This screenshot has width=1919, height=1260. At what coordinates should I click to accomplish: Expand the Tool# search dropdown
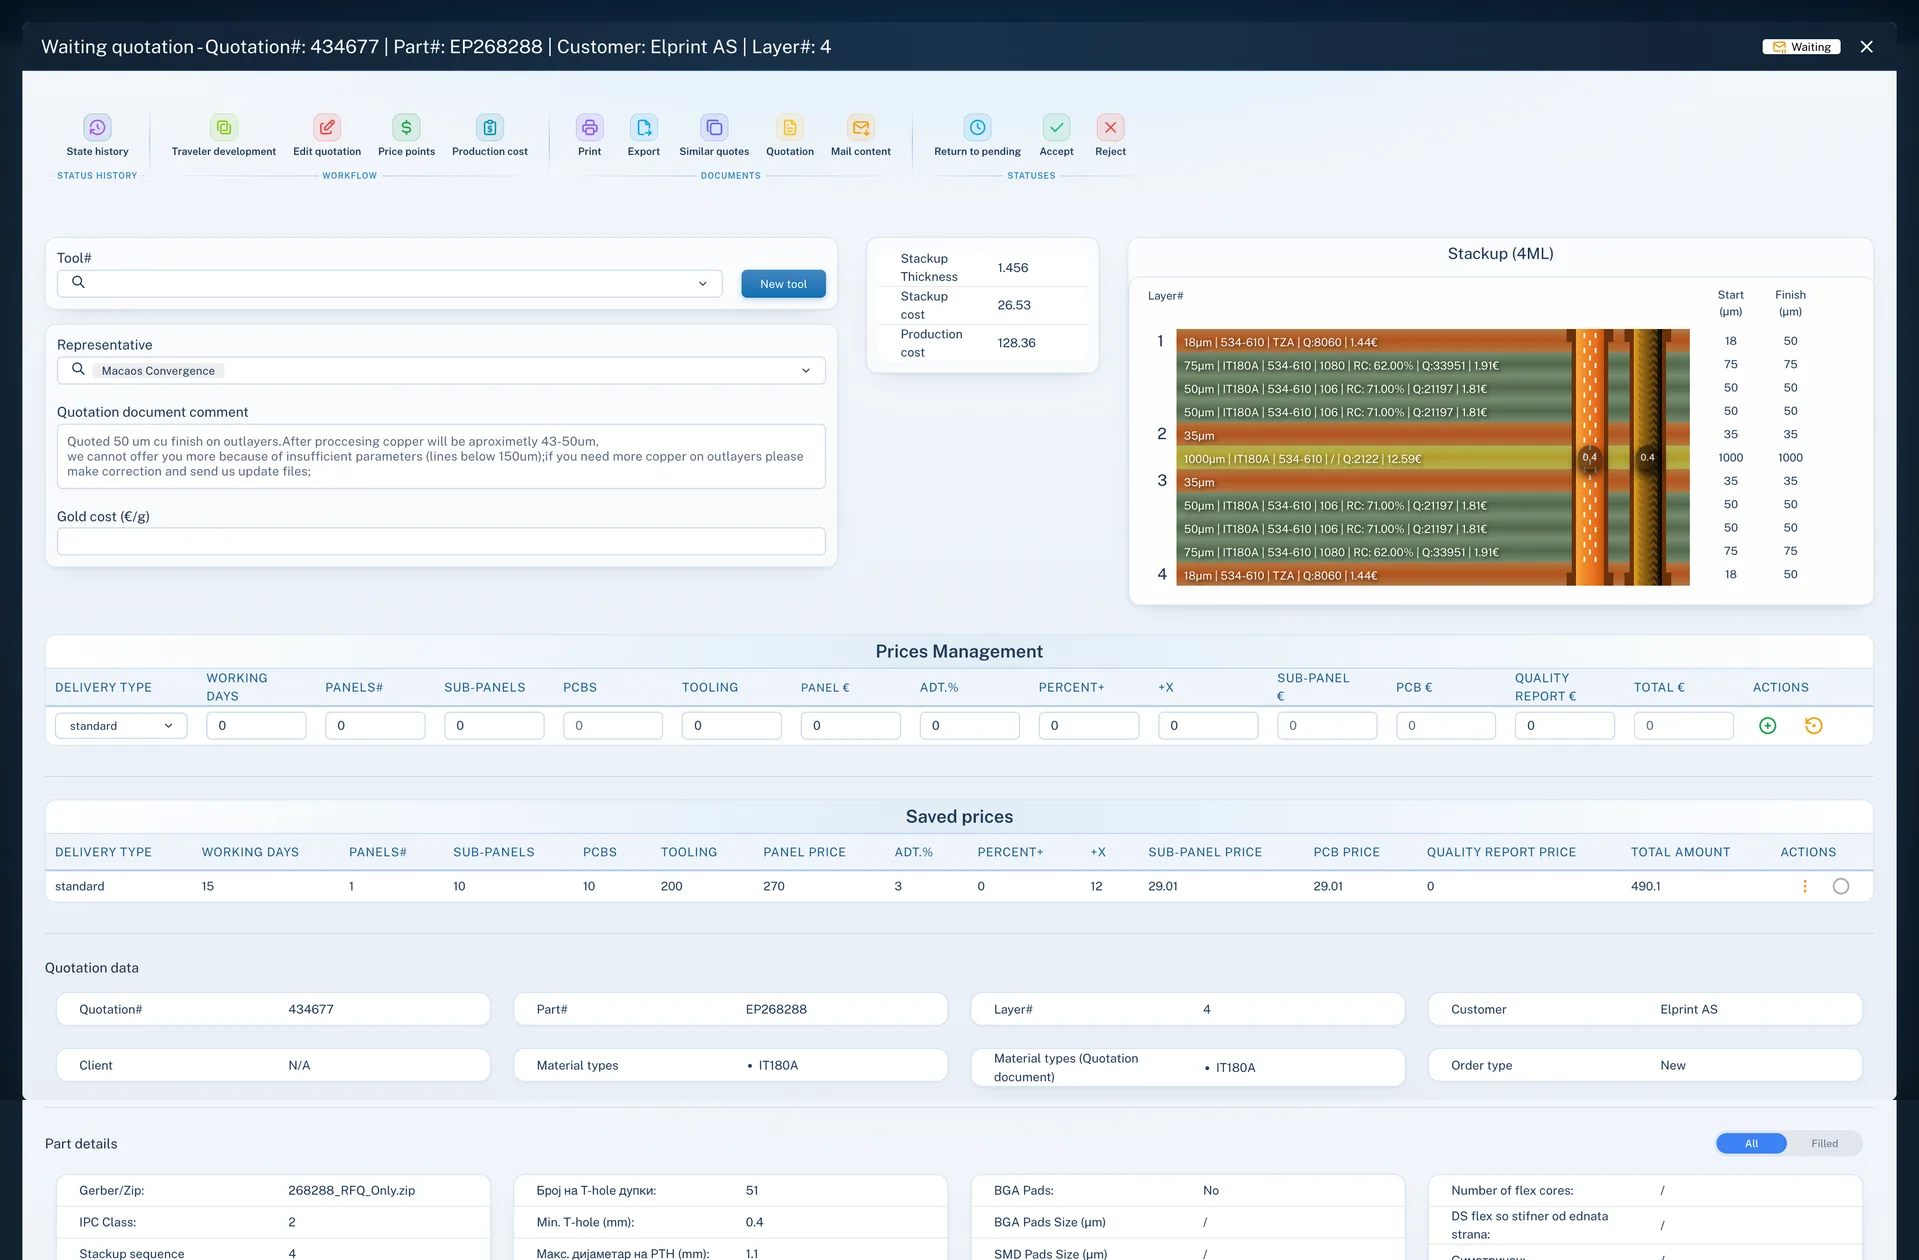702,284
